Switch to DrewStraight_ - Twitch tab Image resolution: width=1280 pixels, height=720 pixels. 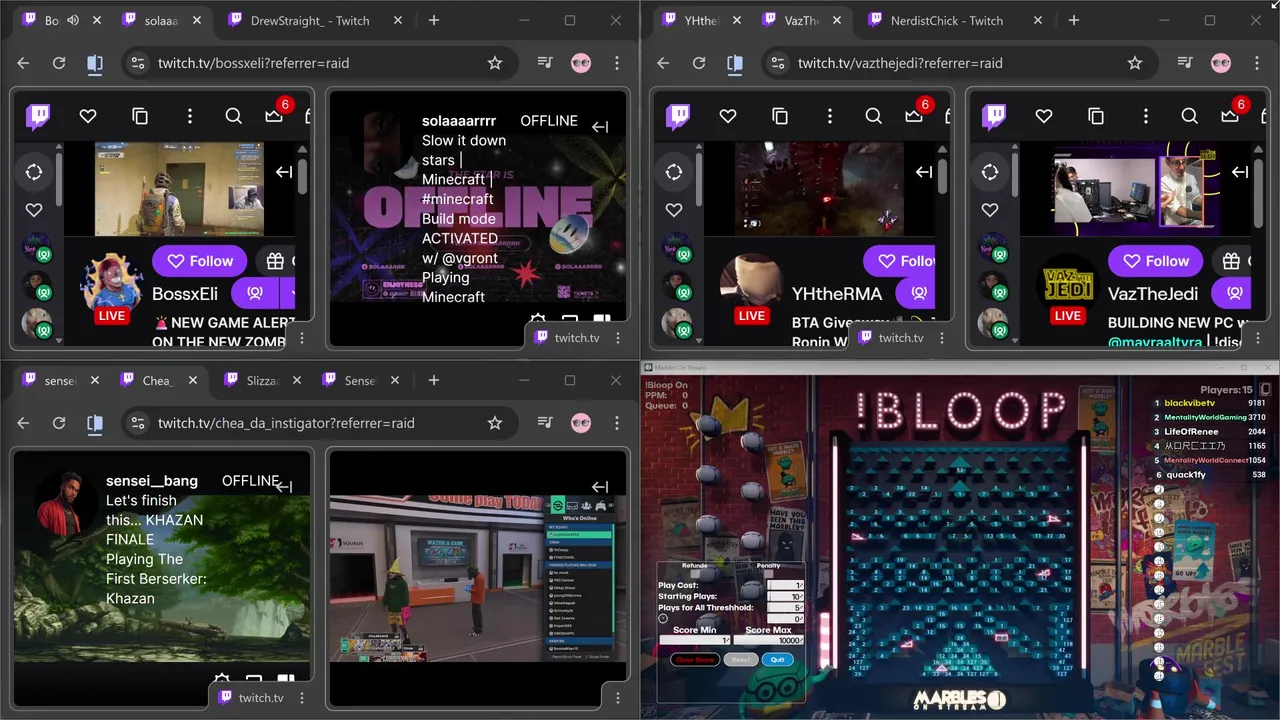point(309,20)
